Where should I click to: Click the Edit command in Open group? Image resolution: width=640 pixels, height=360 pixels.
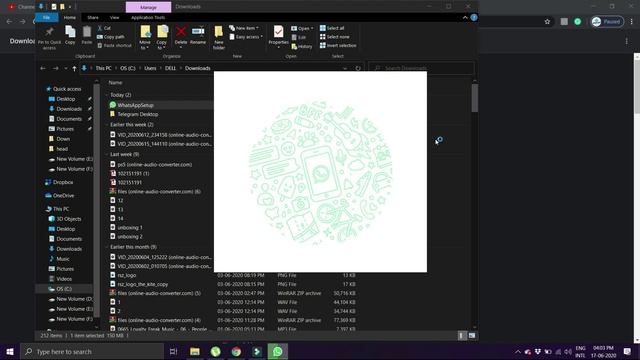coord(298,37)
